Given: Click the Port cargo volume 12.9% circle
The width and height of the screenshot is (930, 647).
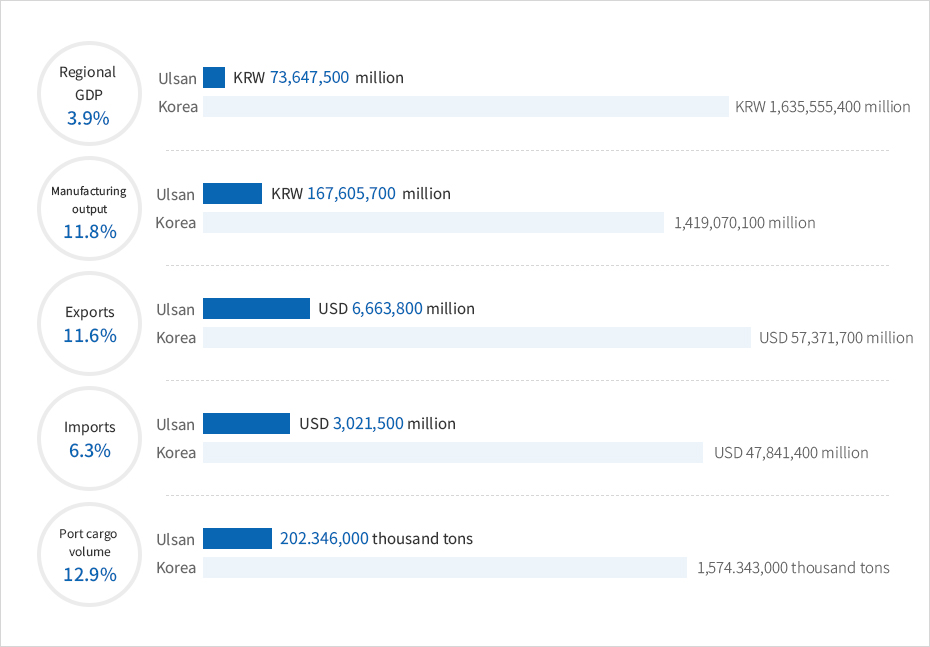Looking at the screenshot, I should 90,554.
